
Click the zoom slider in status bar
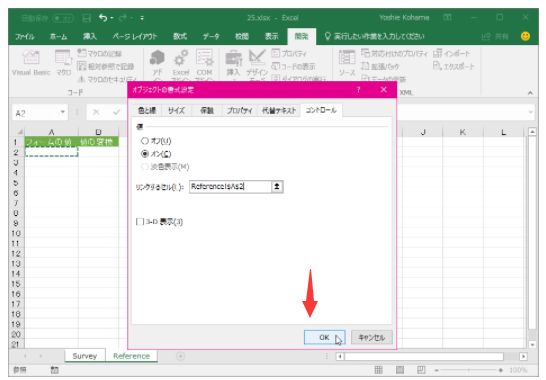469,370
